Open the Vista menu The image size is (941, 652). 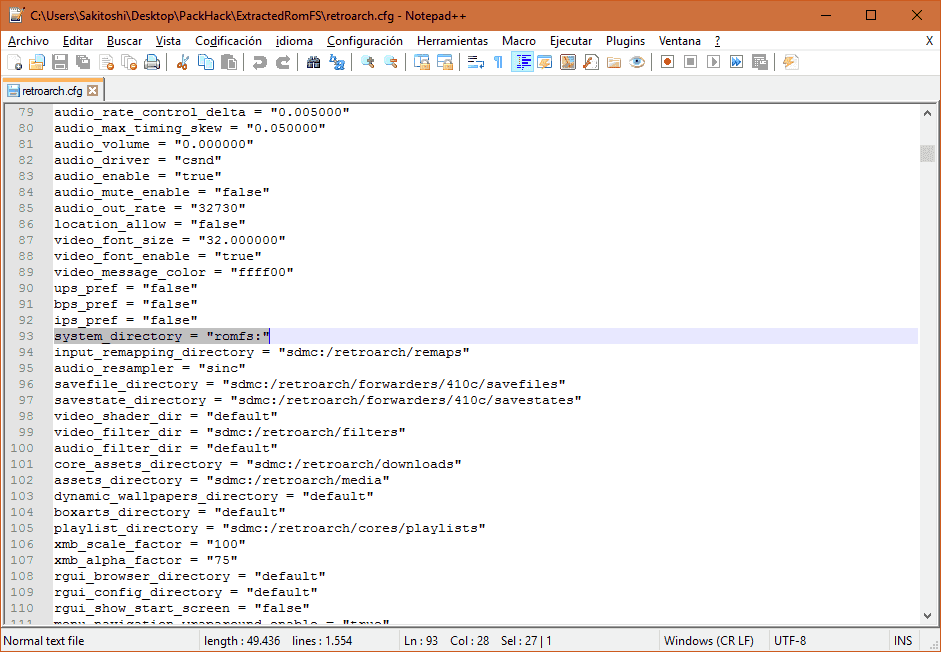(168, 41)
